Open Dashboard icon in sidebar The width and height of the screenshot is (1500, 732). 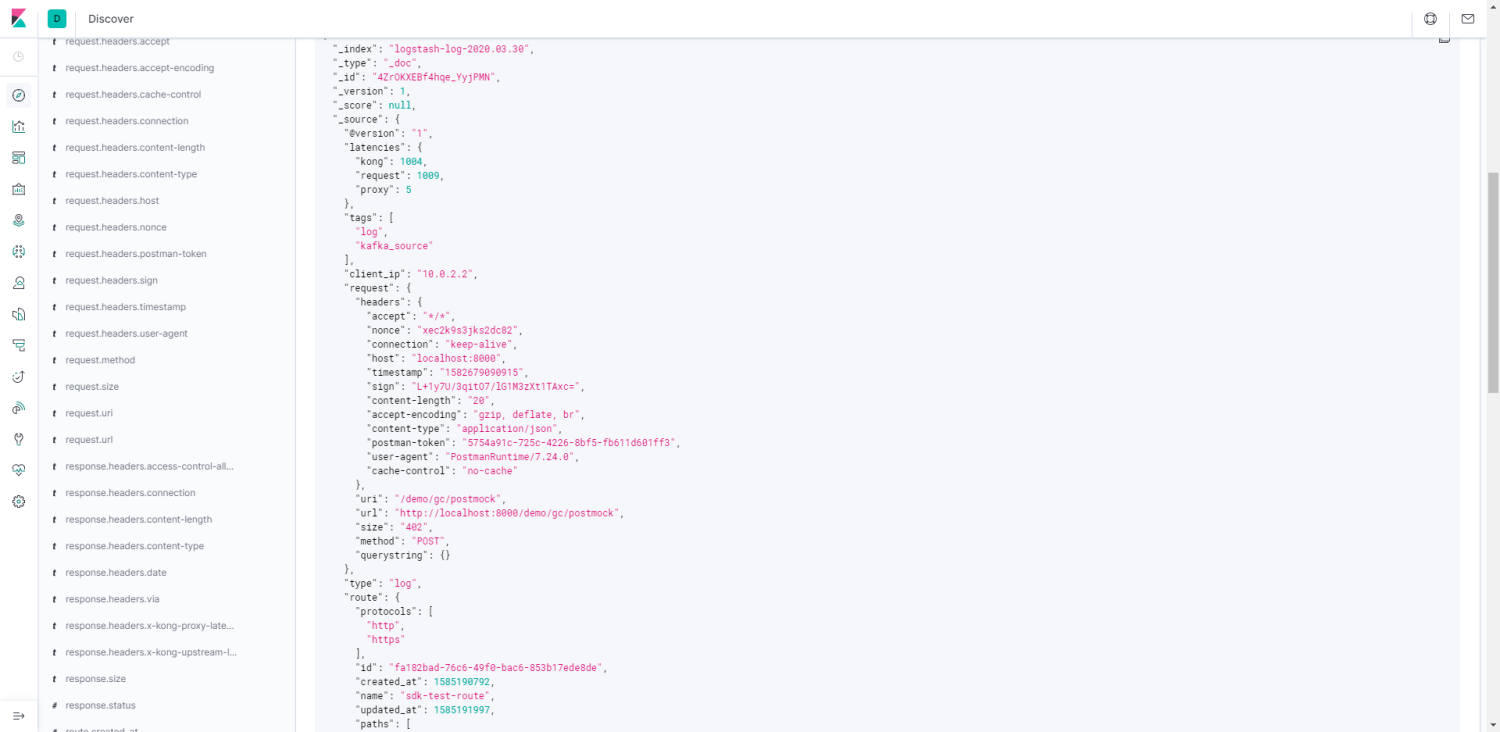18,158
